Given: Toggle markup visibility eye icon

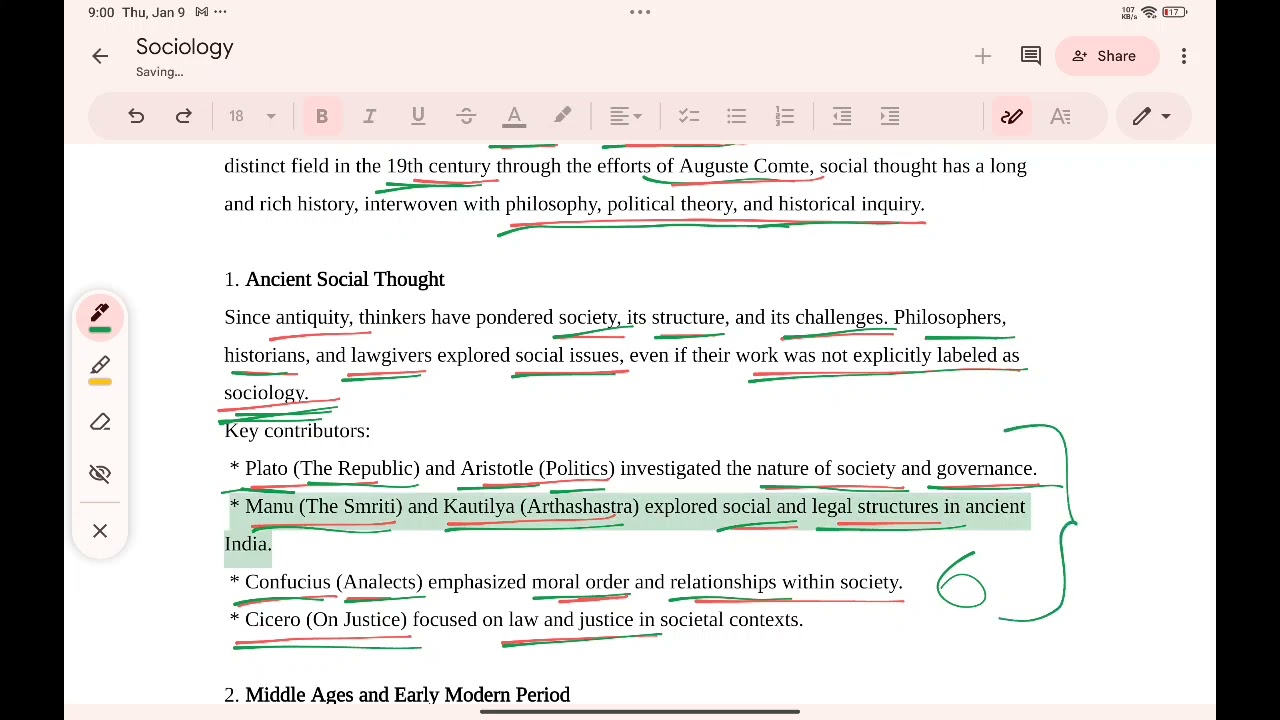Looking at the screenshot, I should pos(100,473).
